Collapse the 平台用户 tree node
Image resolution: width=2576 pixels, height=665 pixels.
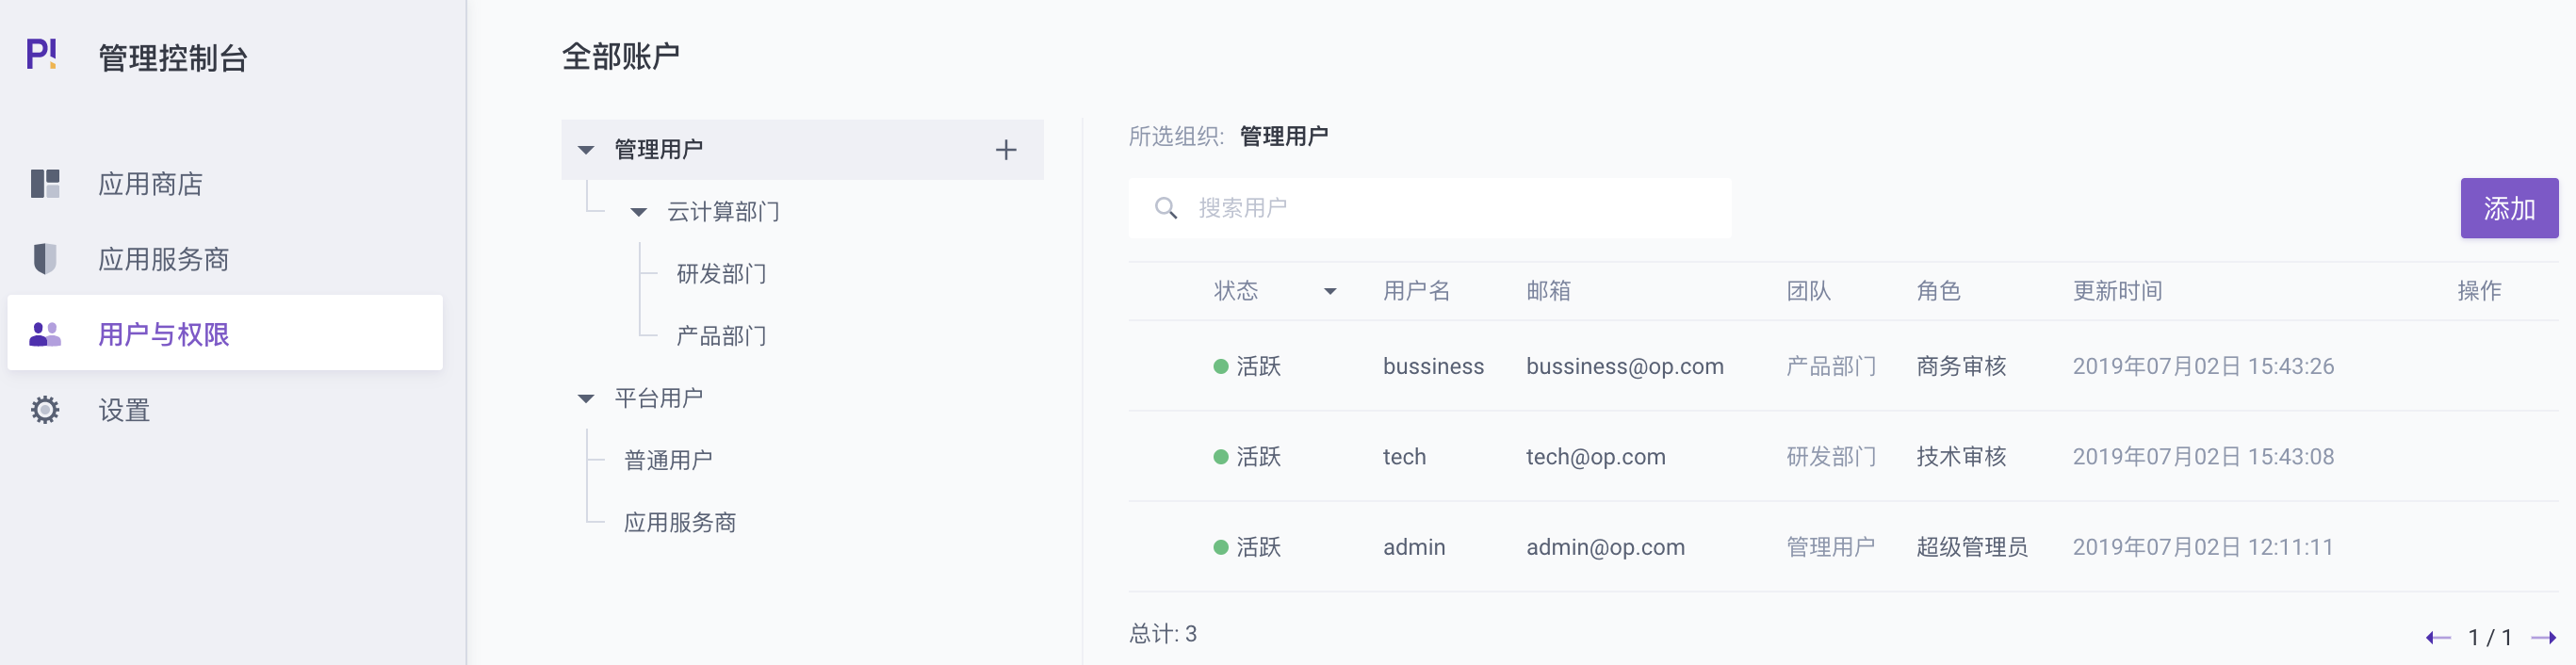point(586,399)
